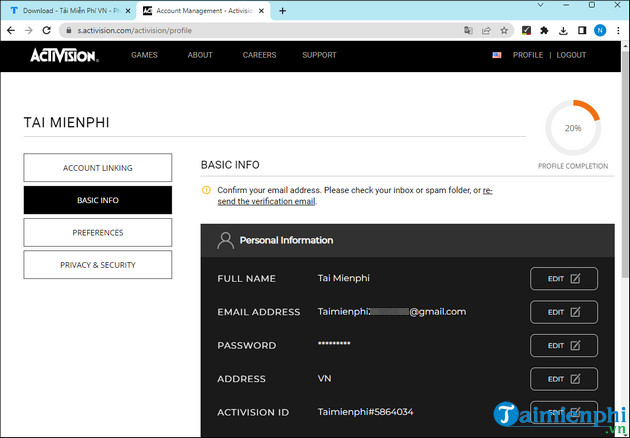Close the Account Management tab
This screenshot has width=630, height=438.
click(261, 11)
